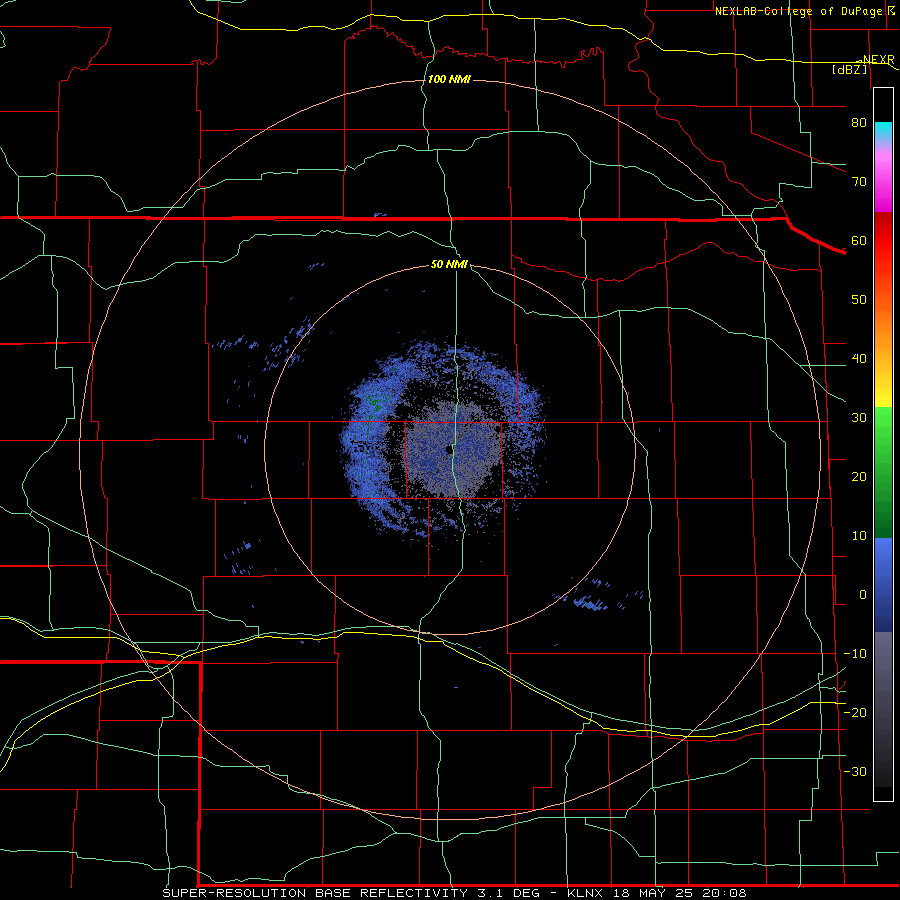Click the 50 value on the dBZ scale
Image resolution: width=900 pixels, height=900 pixels.
859,300
